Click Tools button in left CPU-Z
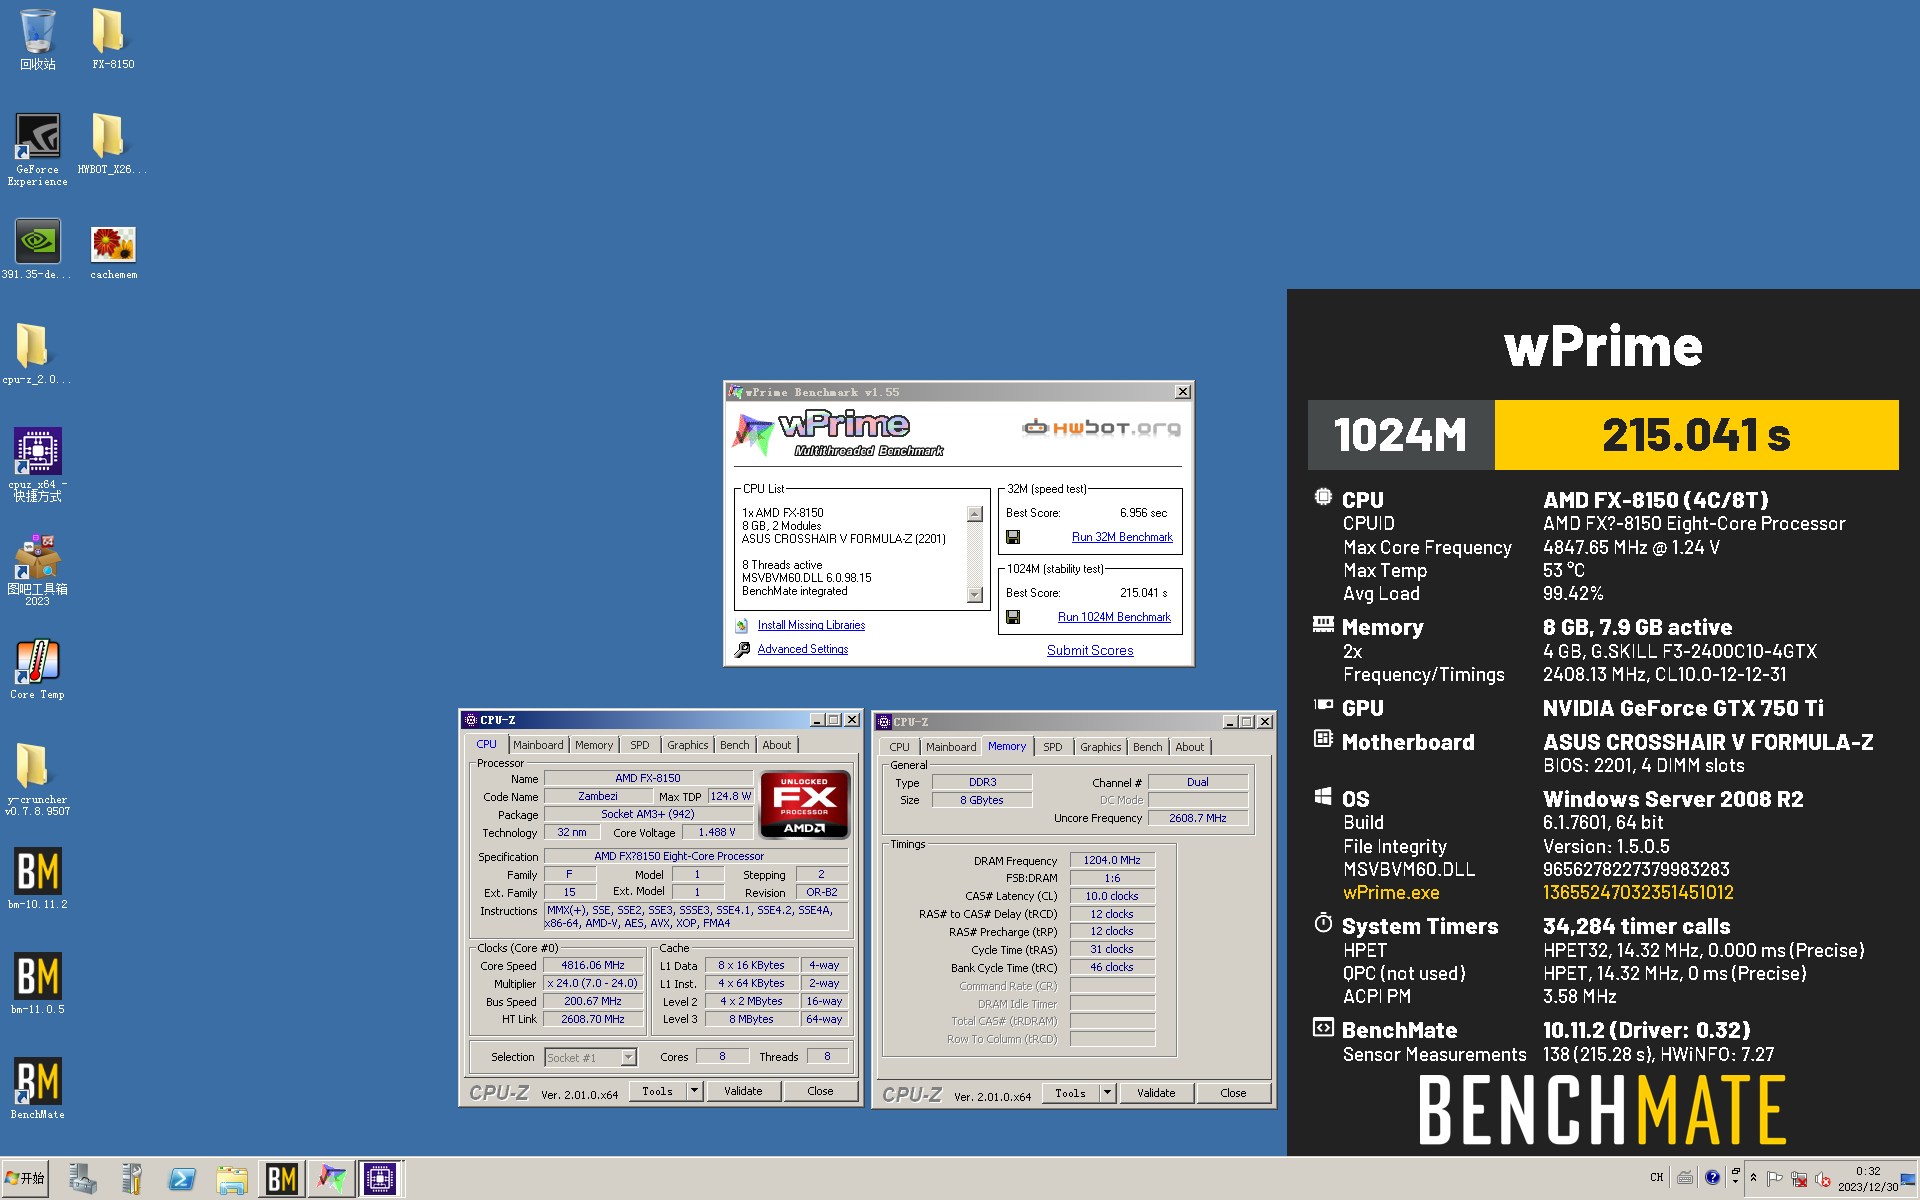The image size is (1920, 1200). 657,1091
